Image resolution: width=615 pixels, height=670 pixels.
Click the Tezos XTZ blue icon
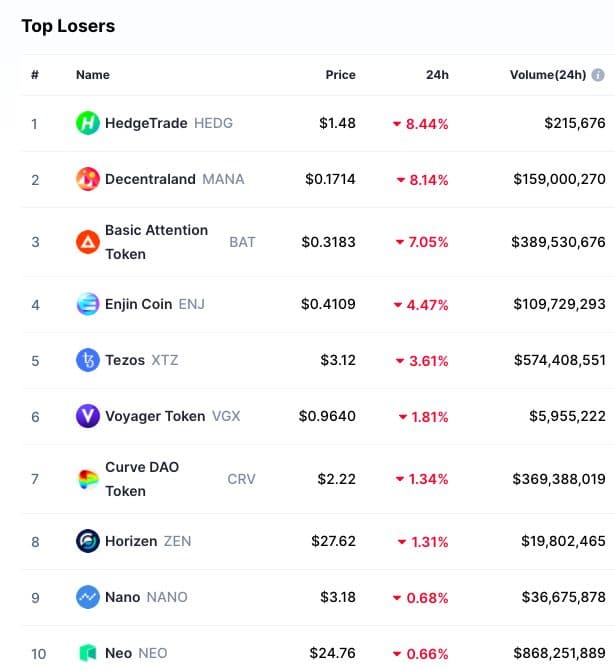(x=88, y=360)
